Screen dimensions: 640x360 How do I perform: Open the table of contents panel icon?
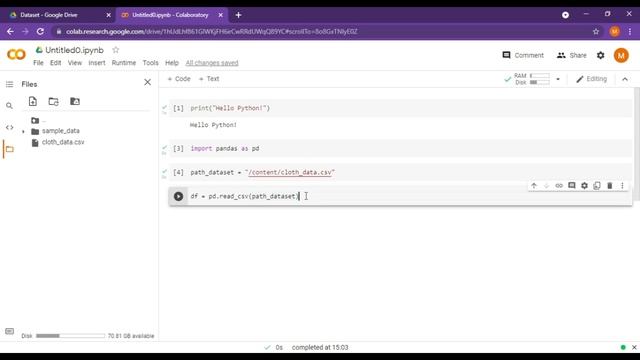9,84
